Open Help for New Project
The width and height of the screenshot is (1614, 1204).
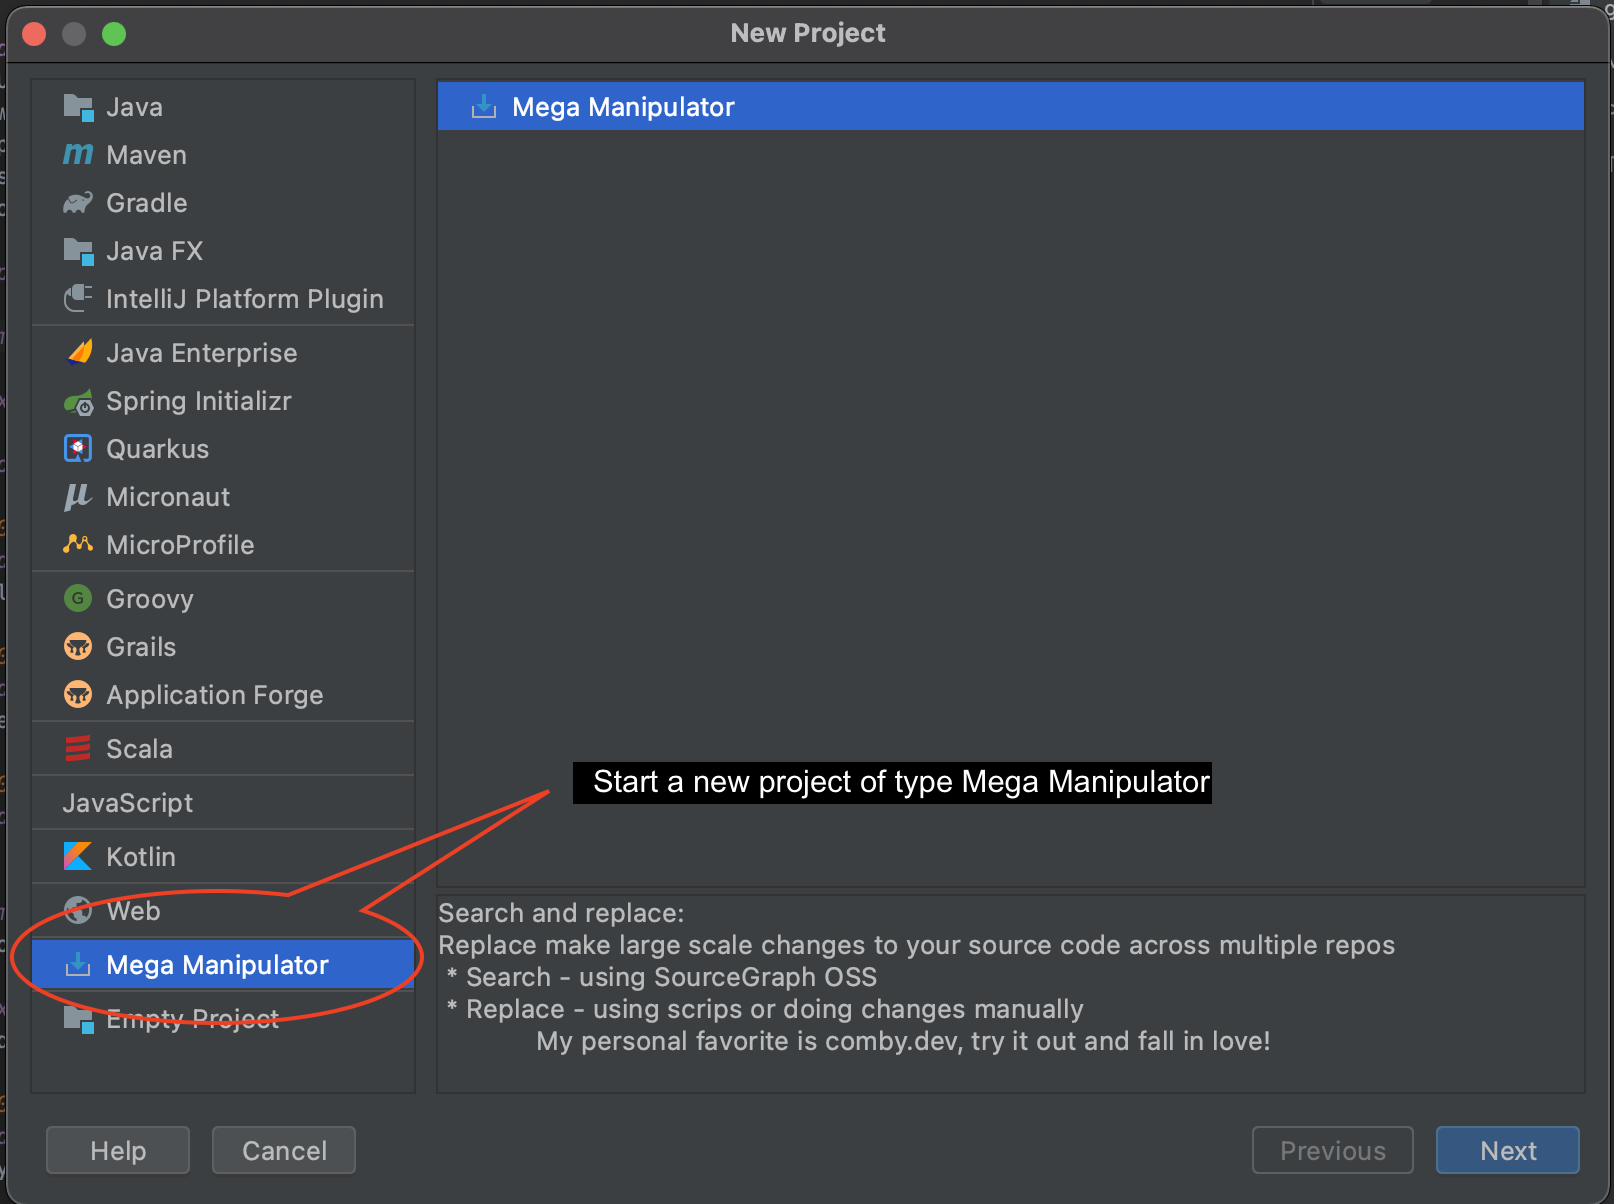click(x=118, y=1150)
